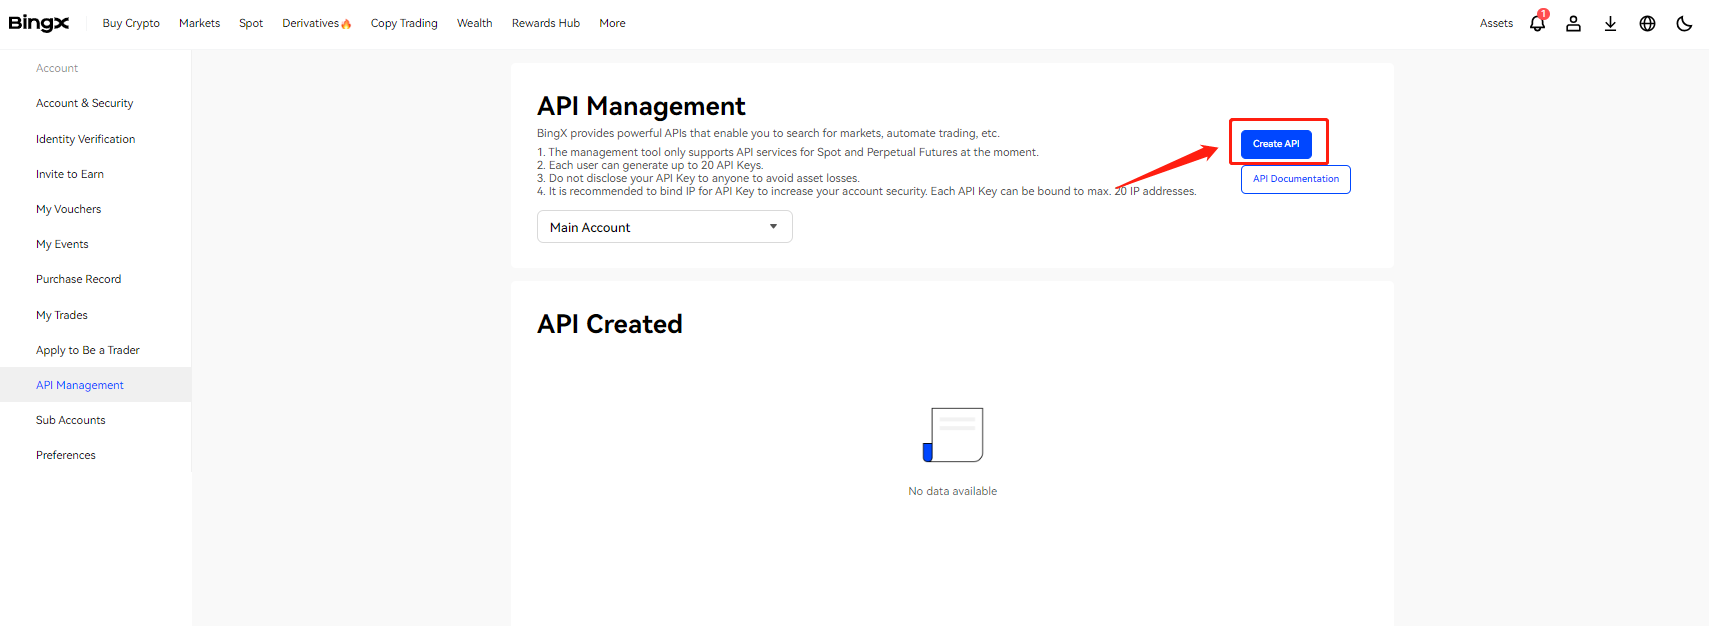
Task: Click the Main Account dropdown arrow
Action: (773, 227)
